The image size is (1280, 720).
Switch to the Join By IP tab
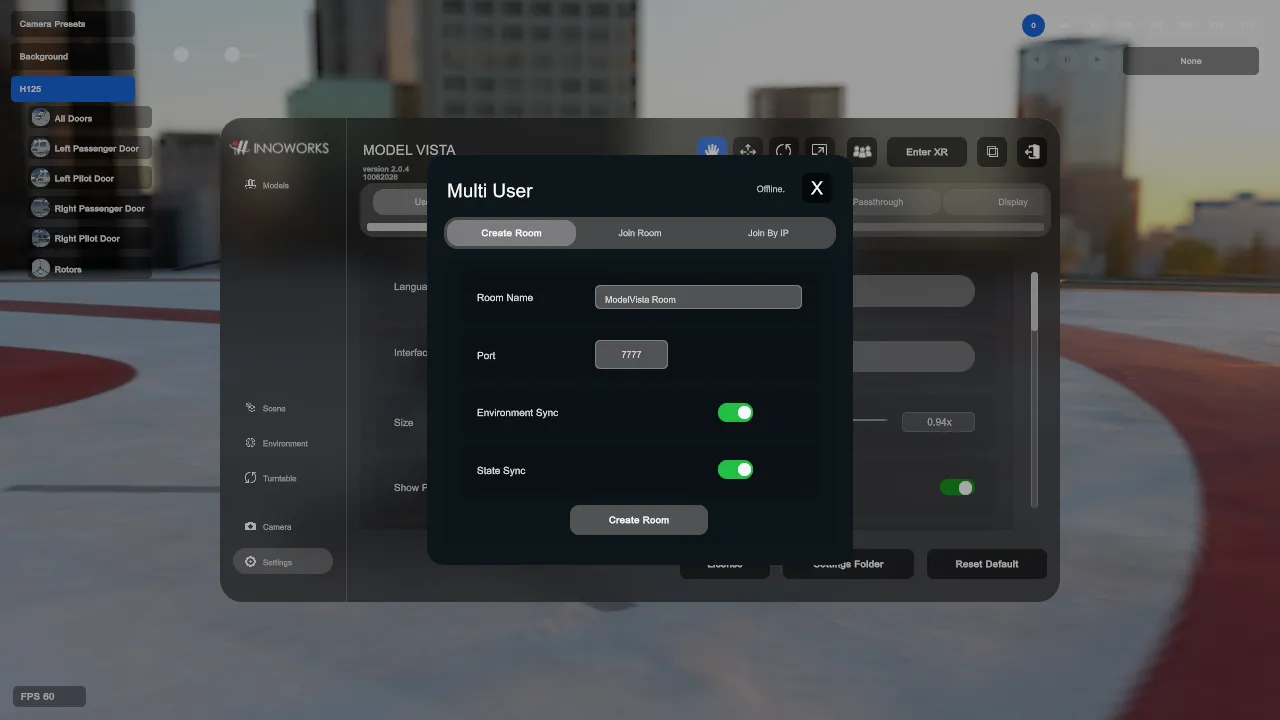pyautogui.click(x=768, y=233)
